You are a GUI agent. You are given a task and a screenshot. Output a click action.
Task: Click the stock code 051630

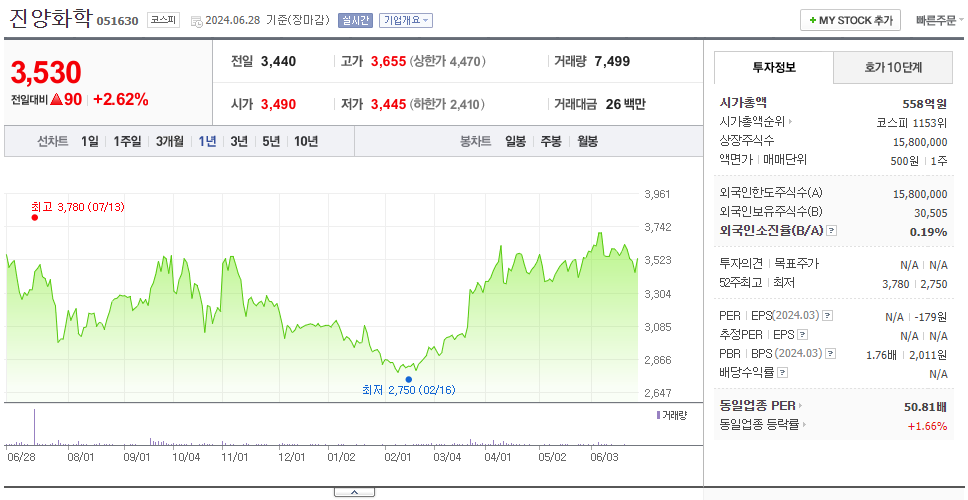coord(117,22)
